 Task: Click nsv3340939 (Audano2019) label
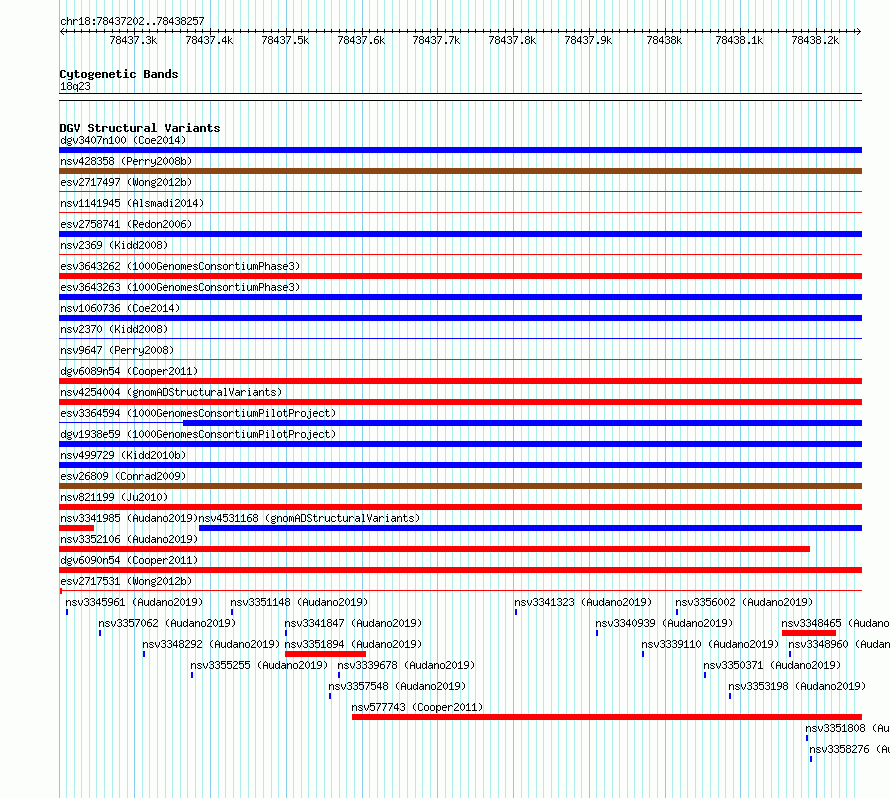(664, 623)
